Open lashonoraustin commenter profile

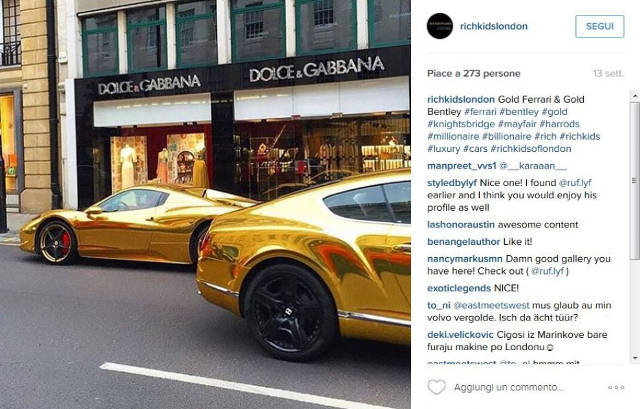coord(461,225)
